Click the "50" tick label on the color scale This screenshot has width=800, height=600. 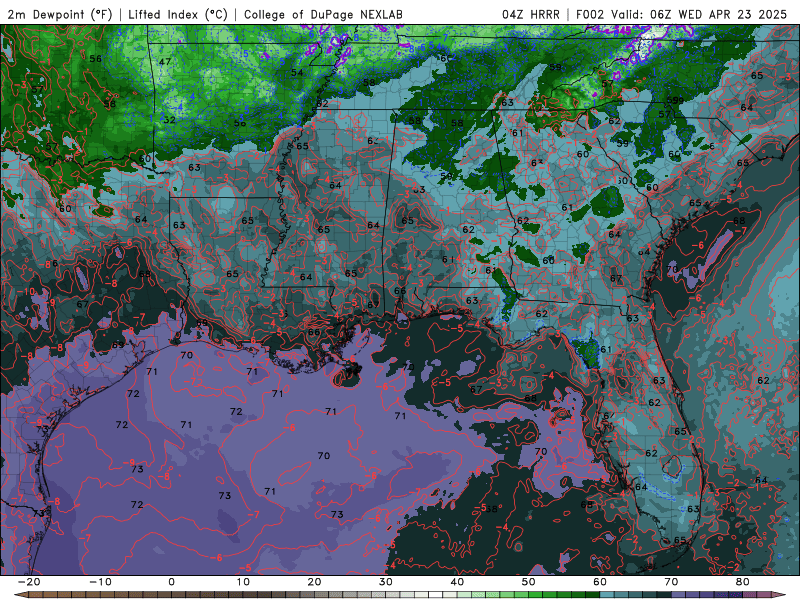[x=529, y=582]
